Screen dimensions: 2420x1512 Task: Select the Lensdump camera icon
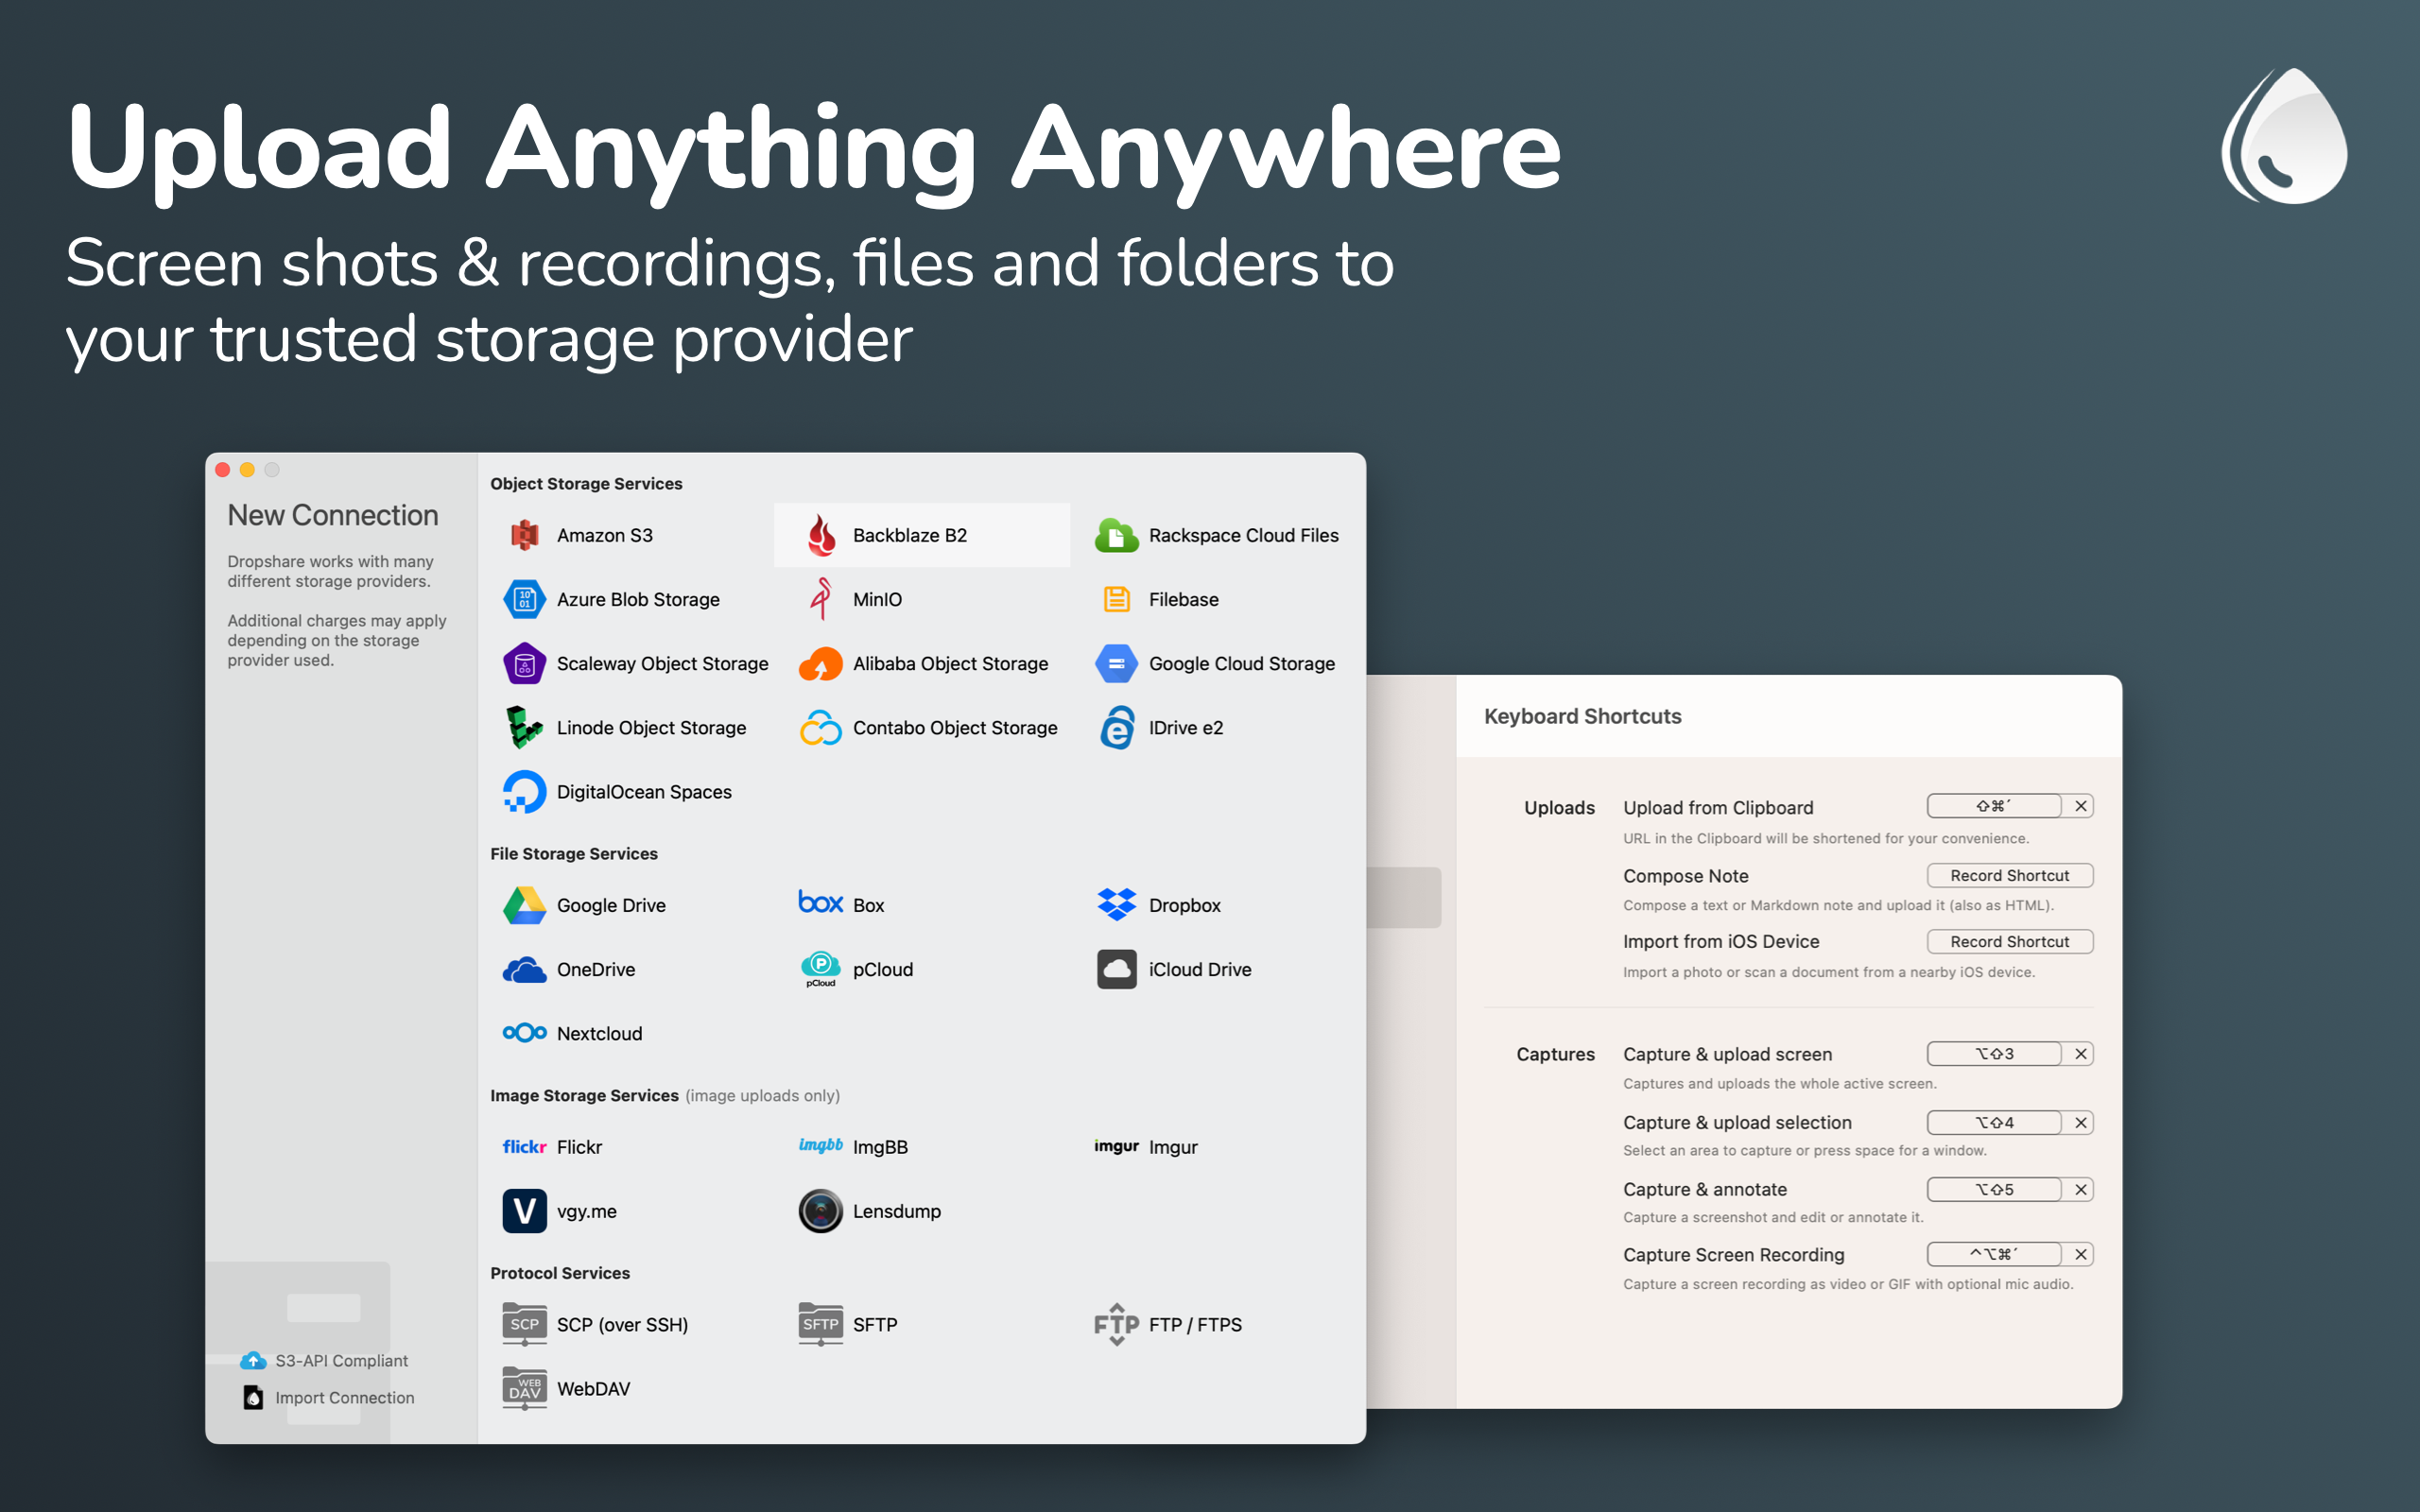coord(821,1211)
